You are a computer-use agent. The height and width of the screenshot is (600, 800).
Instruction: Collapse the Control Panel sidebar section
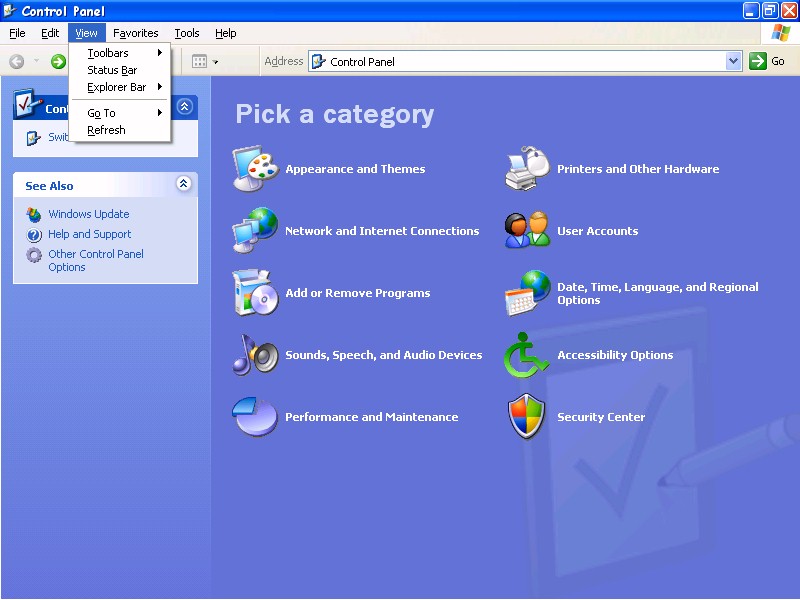(x=185, y=106)
